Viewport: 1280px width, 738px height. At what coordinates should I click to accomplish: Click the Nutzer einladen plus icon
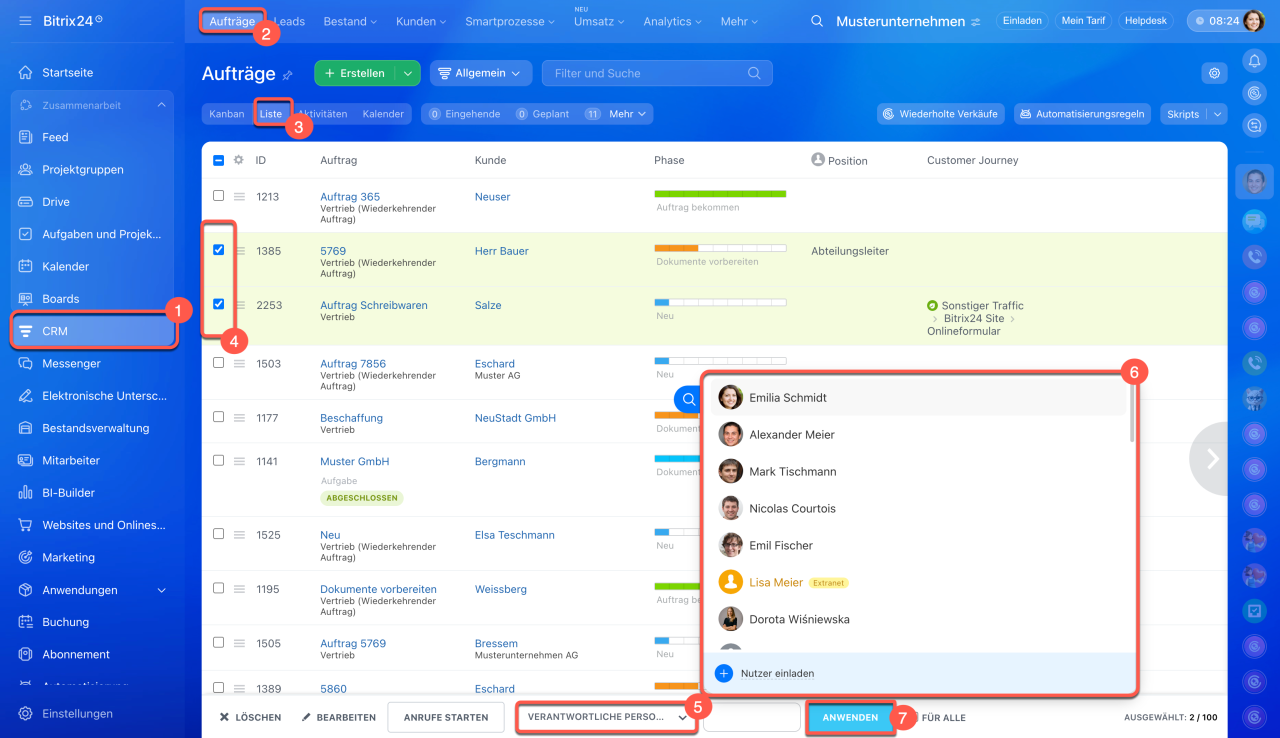point(724,674)
